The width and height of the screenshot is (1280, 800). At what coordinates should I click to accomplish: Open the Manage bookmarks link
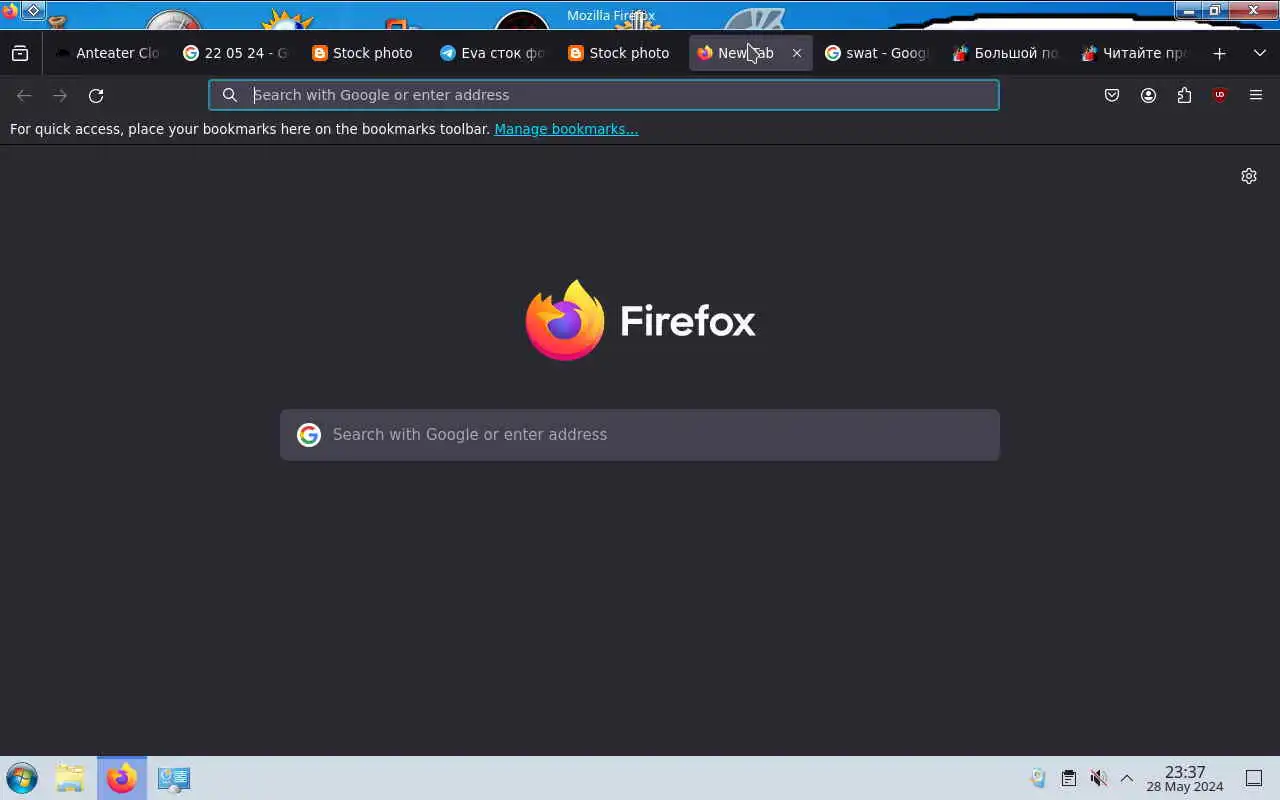tap(566, 129)
